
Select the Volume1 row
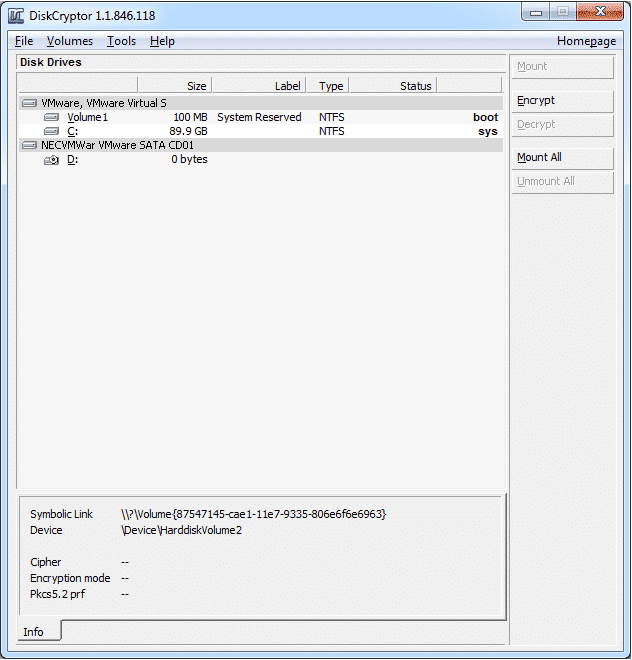[261, 117]
